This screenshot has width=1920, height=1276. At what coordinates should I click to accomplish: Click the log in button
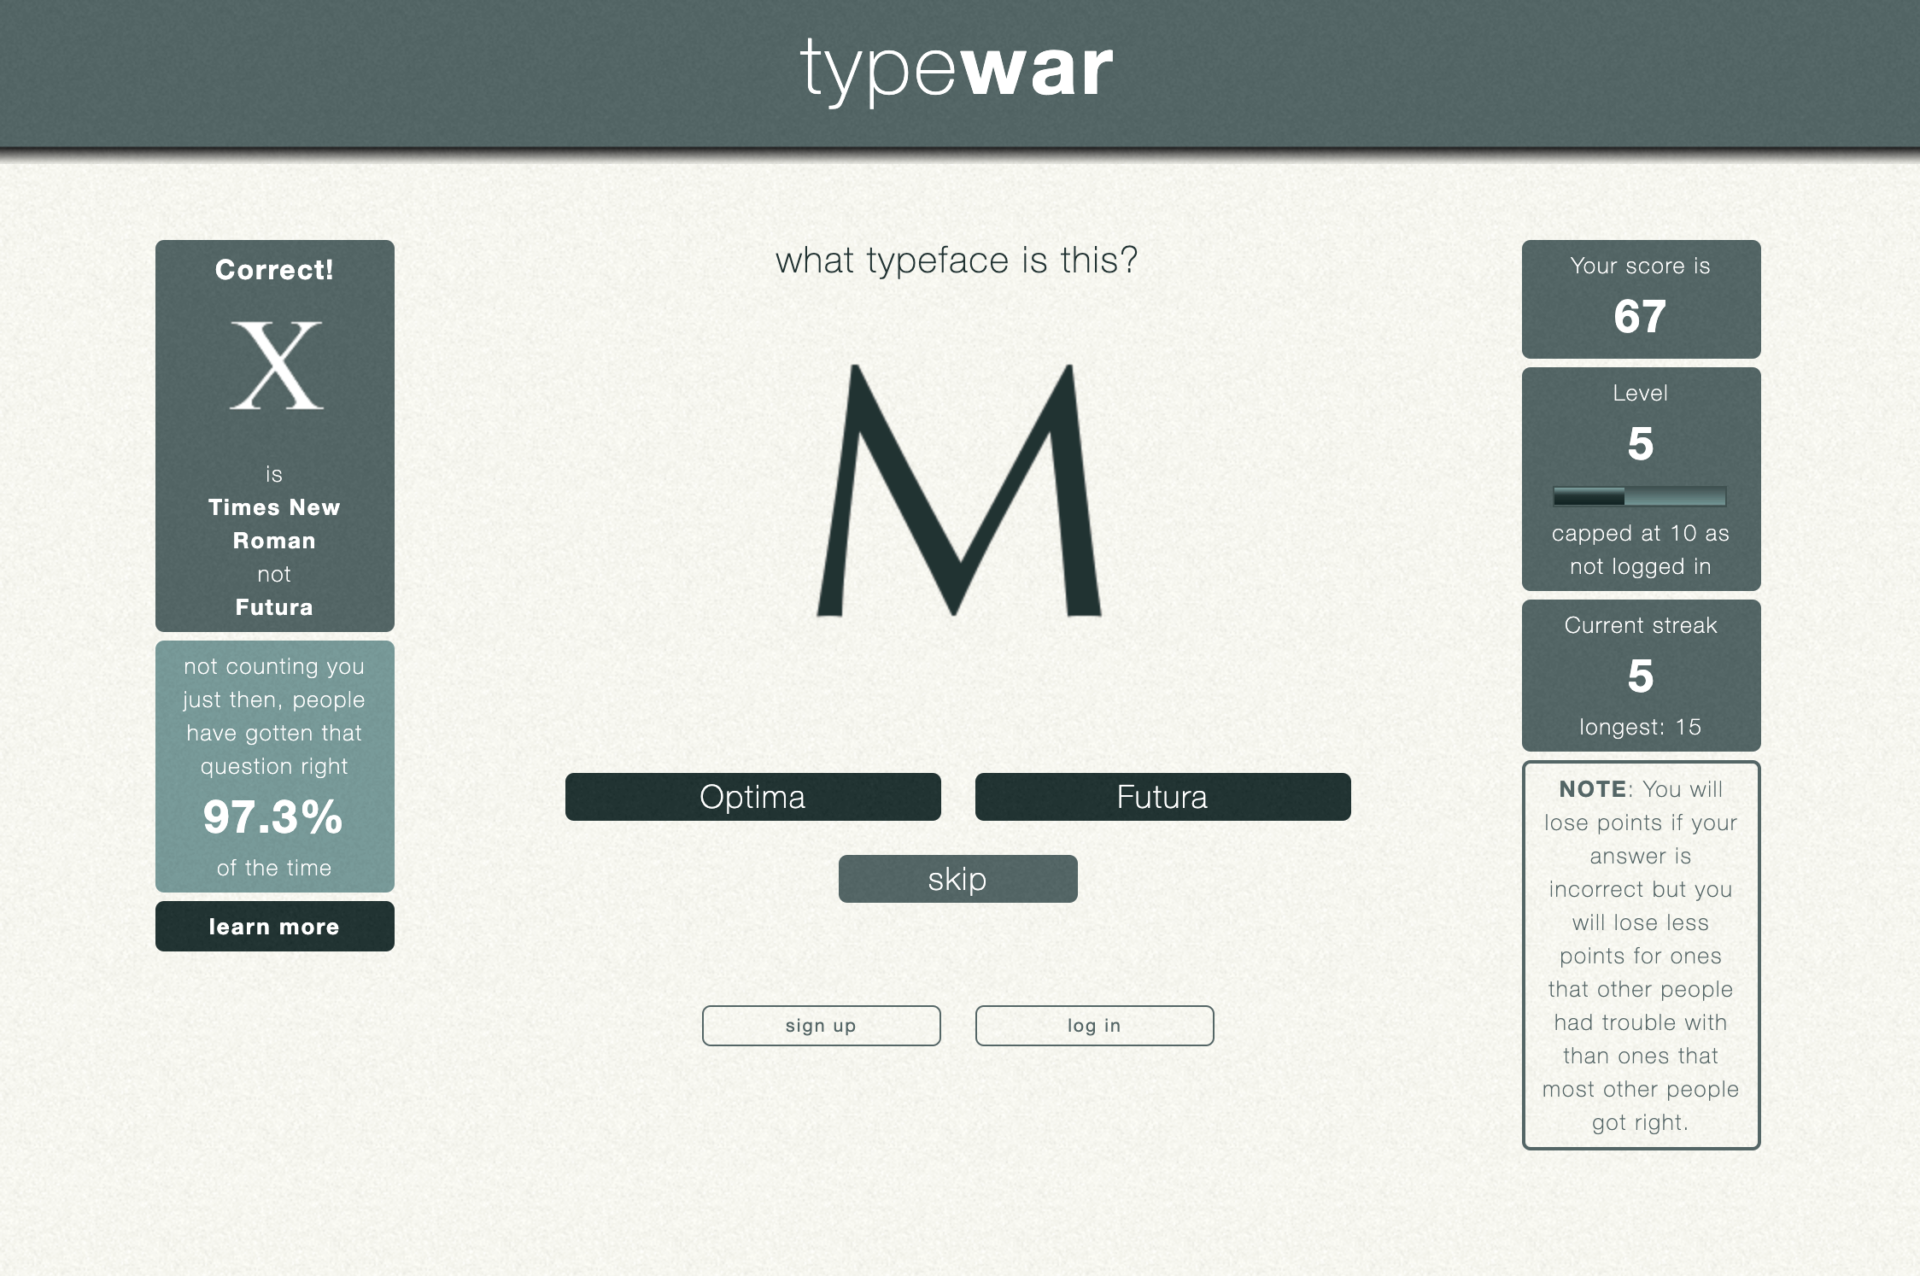[x=1094, y=1025]
